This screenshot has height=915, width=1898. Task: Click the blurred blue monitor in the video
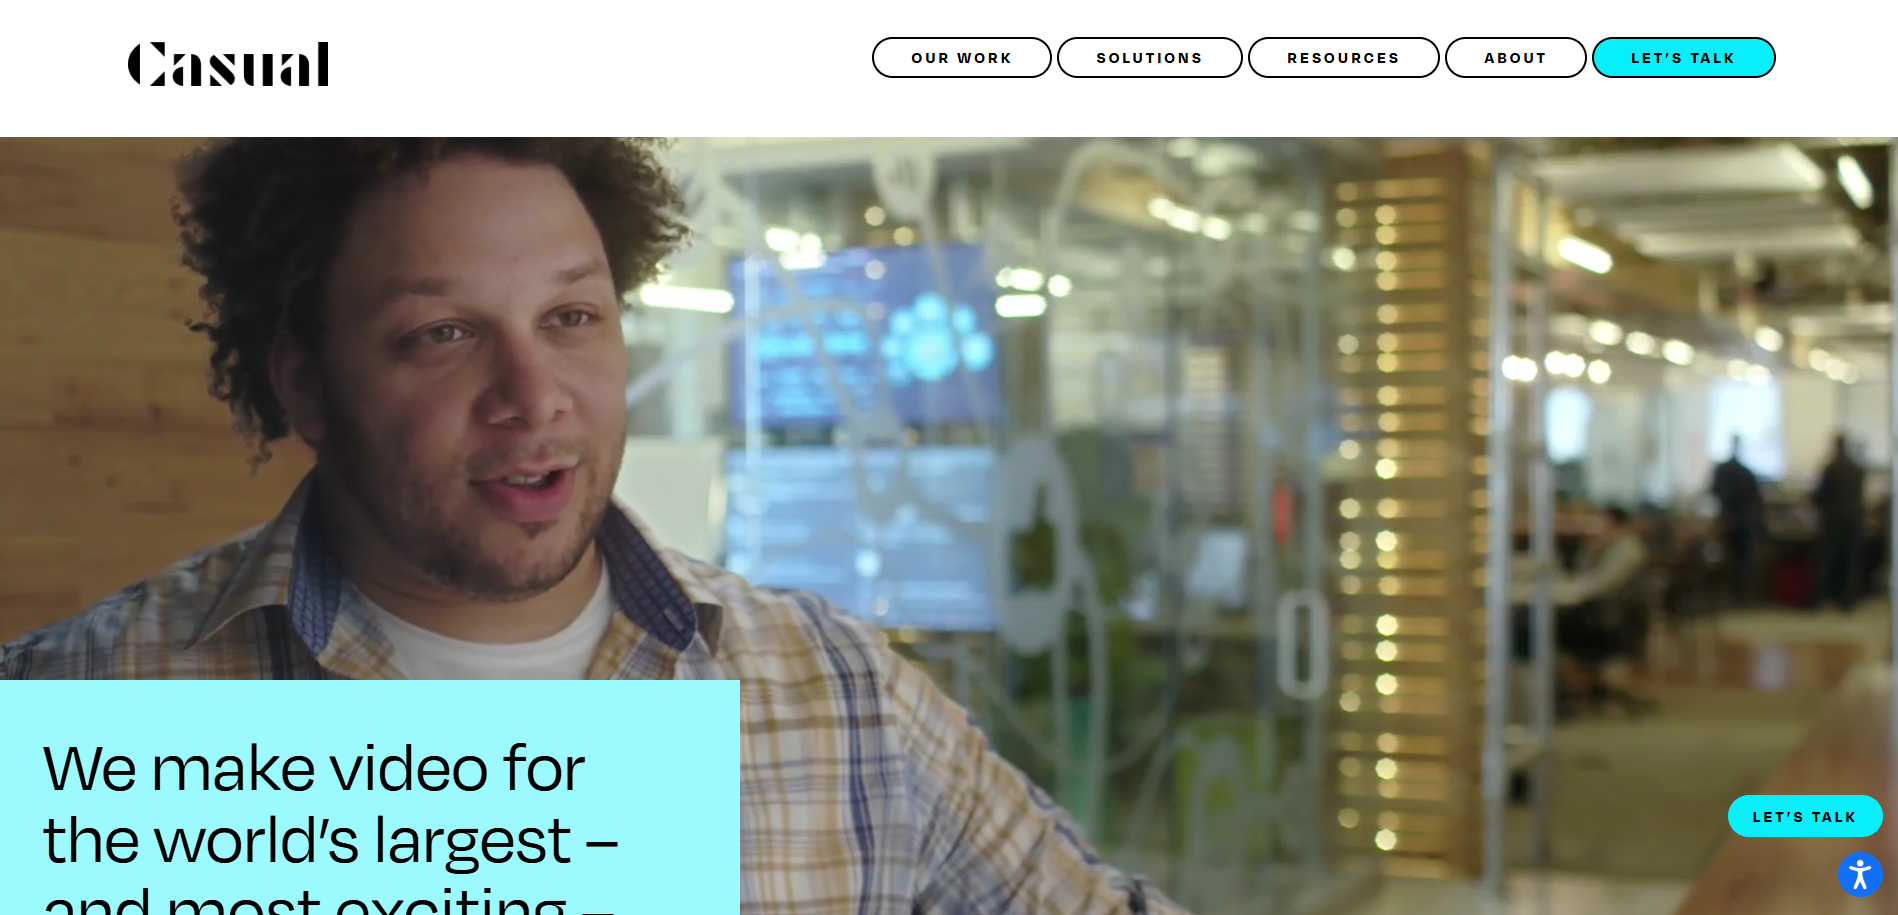865,335
